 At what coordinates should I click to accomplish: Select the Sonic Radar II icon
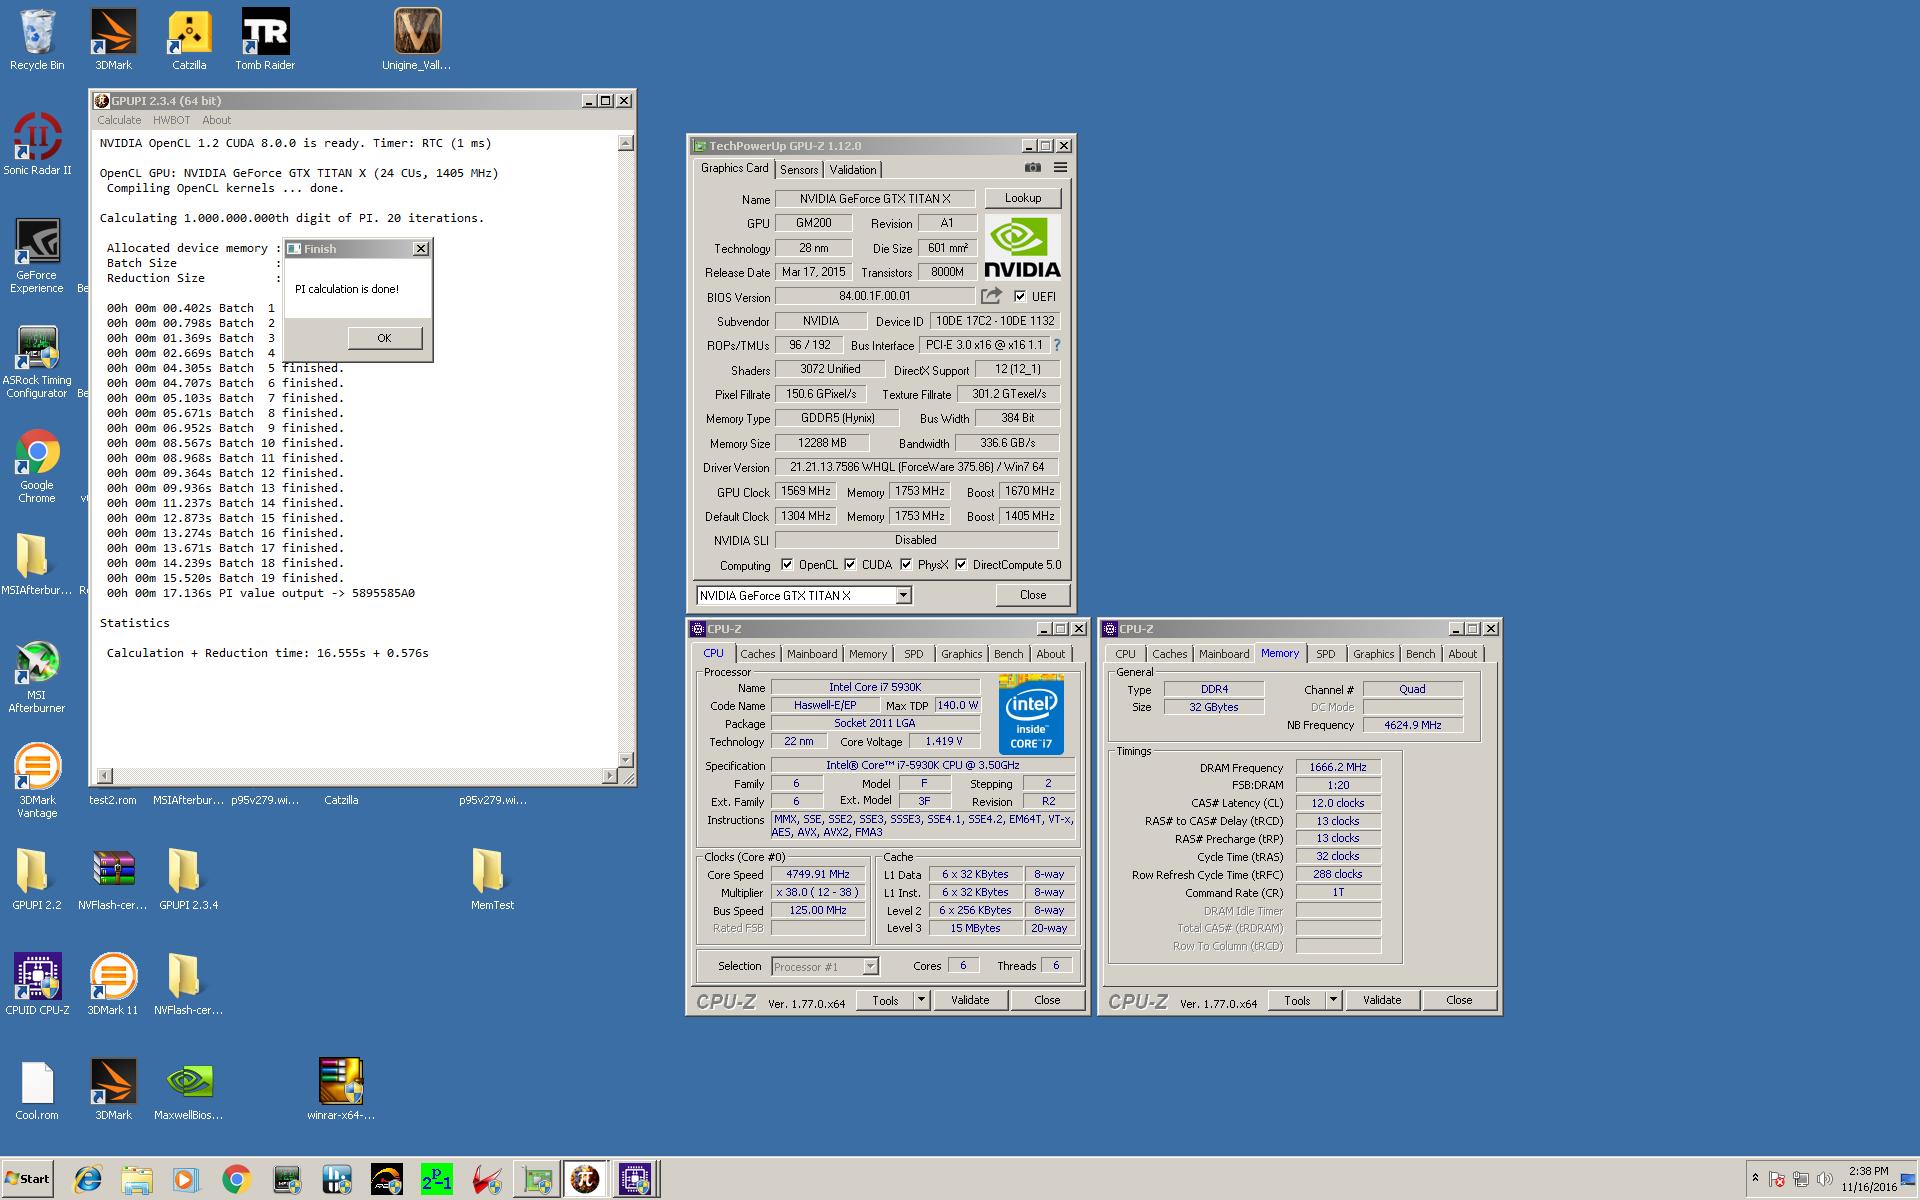coord(37,144)
